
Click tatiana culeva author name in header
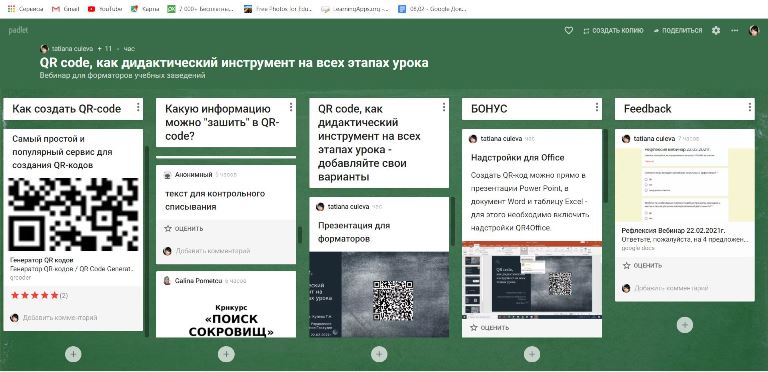(72, 49)
